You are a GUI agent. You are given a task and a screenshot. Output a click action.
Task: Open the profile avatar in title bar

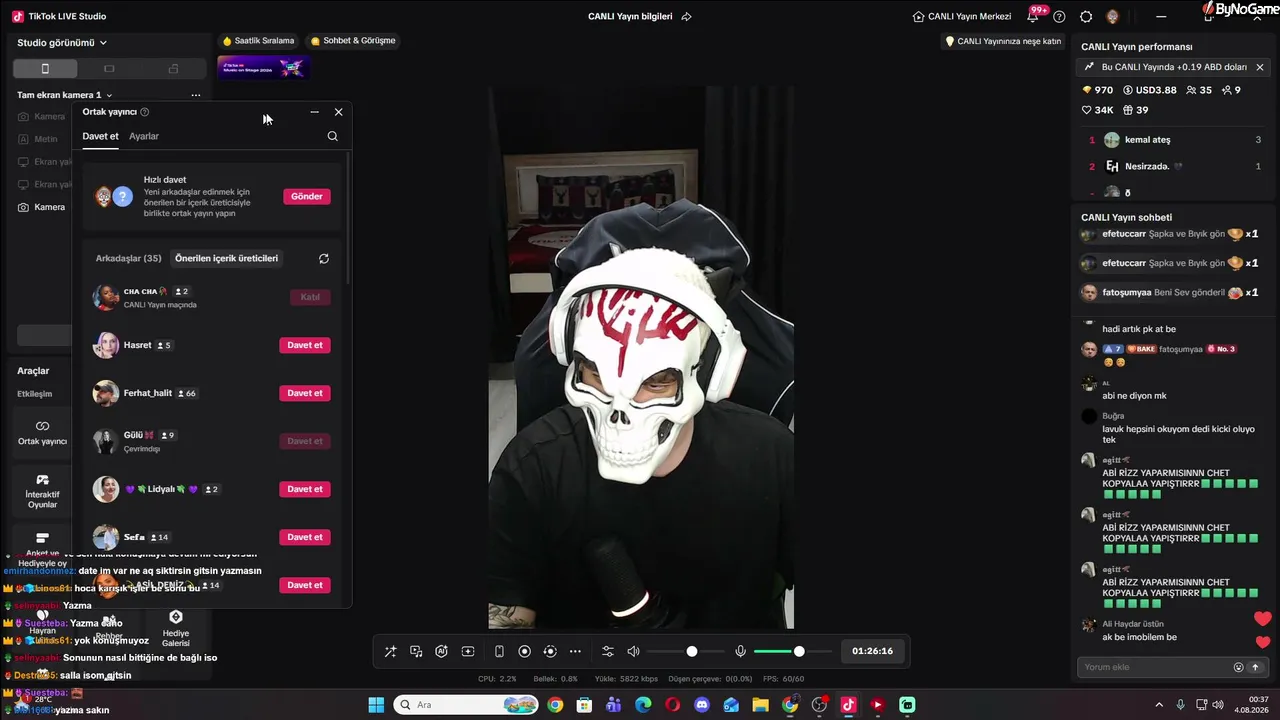pyautogui.click(x=1113, y=16)
